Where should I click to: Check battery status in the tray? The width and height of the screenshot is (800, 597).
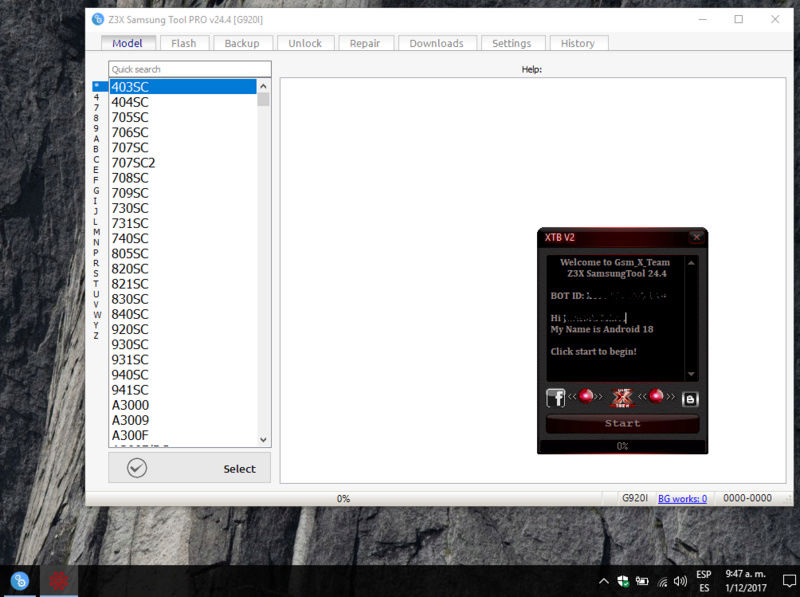tap(642, 581)
